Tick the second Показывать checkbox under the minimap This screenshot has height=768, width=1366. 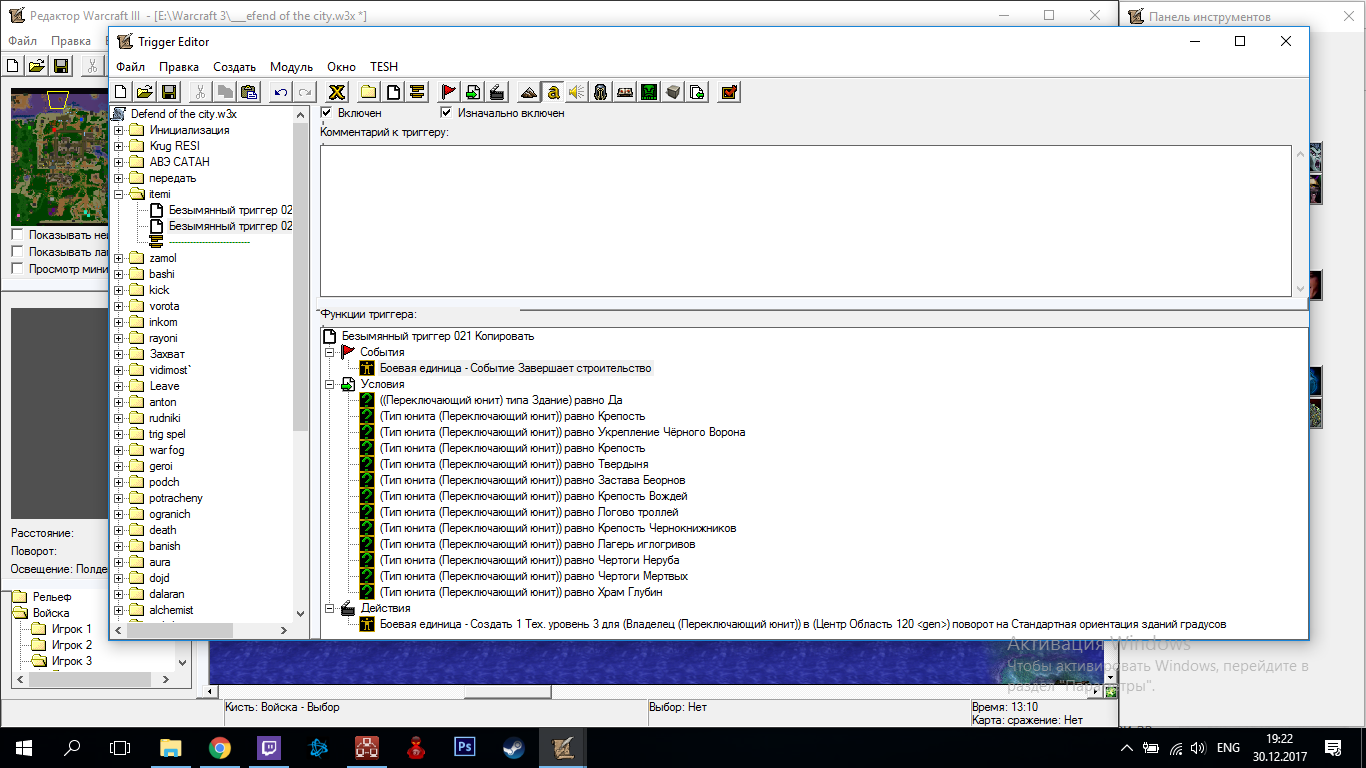(x=17, y=252)
